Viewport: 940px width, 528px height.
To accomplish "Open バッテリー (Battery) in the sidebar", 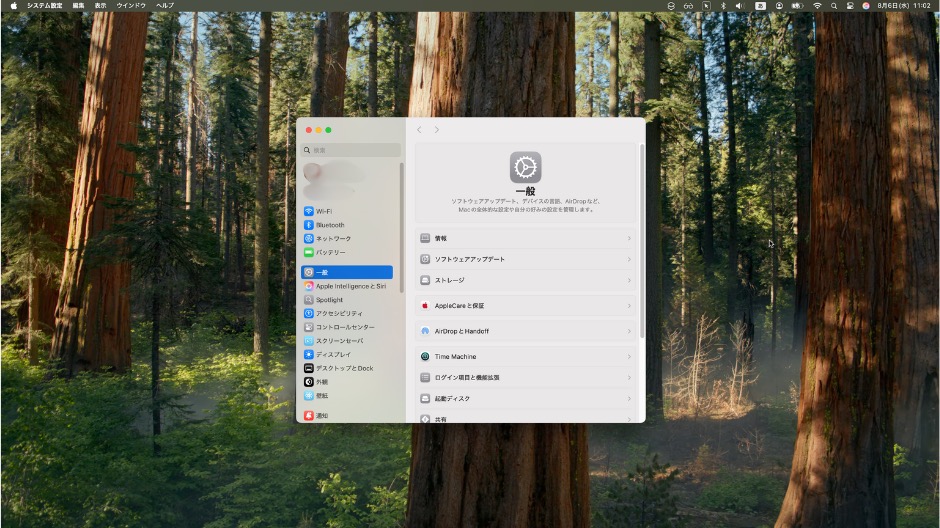I will pos(347,252).
